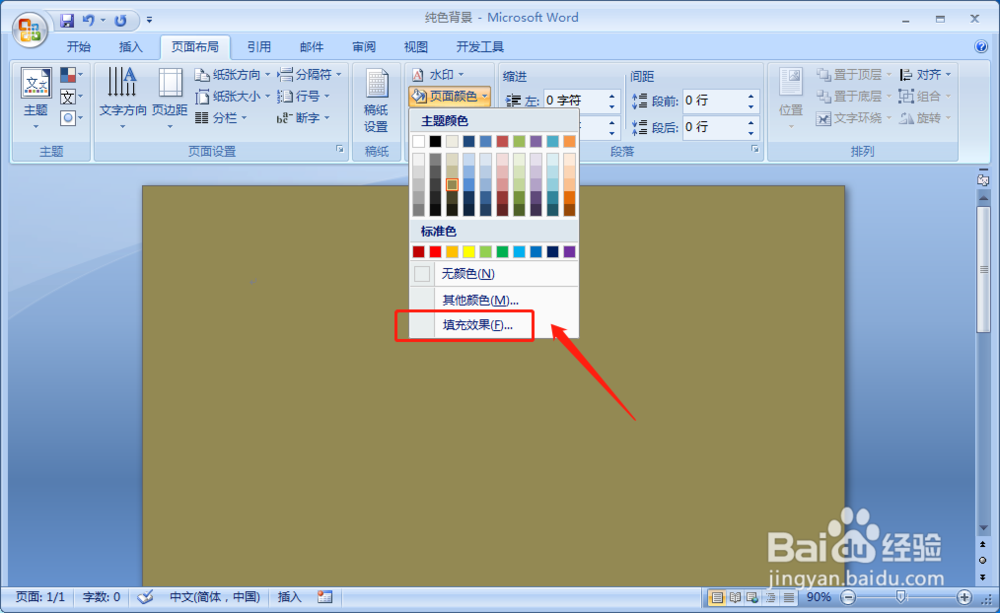The image size is (1000, 613).
Task: Choose No Color (无颜色) option
Action: (494, 274)
